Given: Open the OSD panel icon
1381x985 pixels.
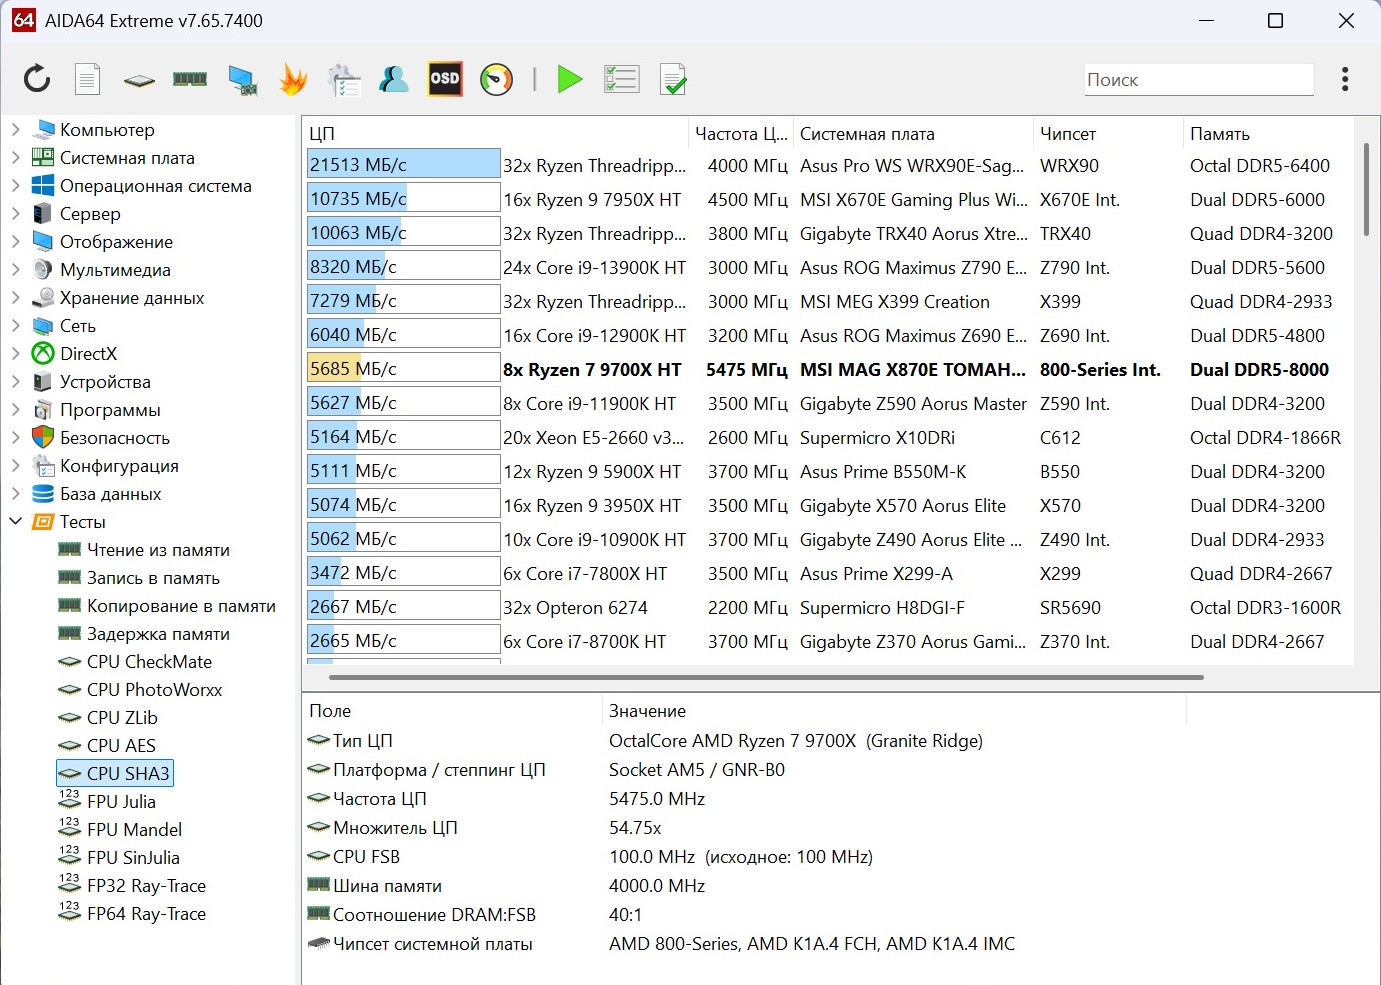Looking at the screenshot, I should click(445, 79).
